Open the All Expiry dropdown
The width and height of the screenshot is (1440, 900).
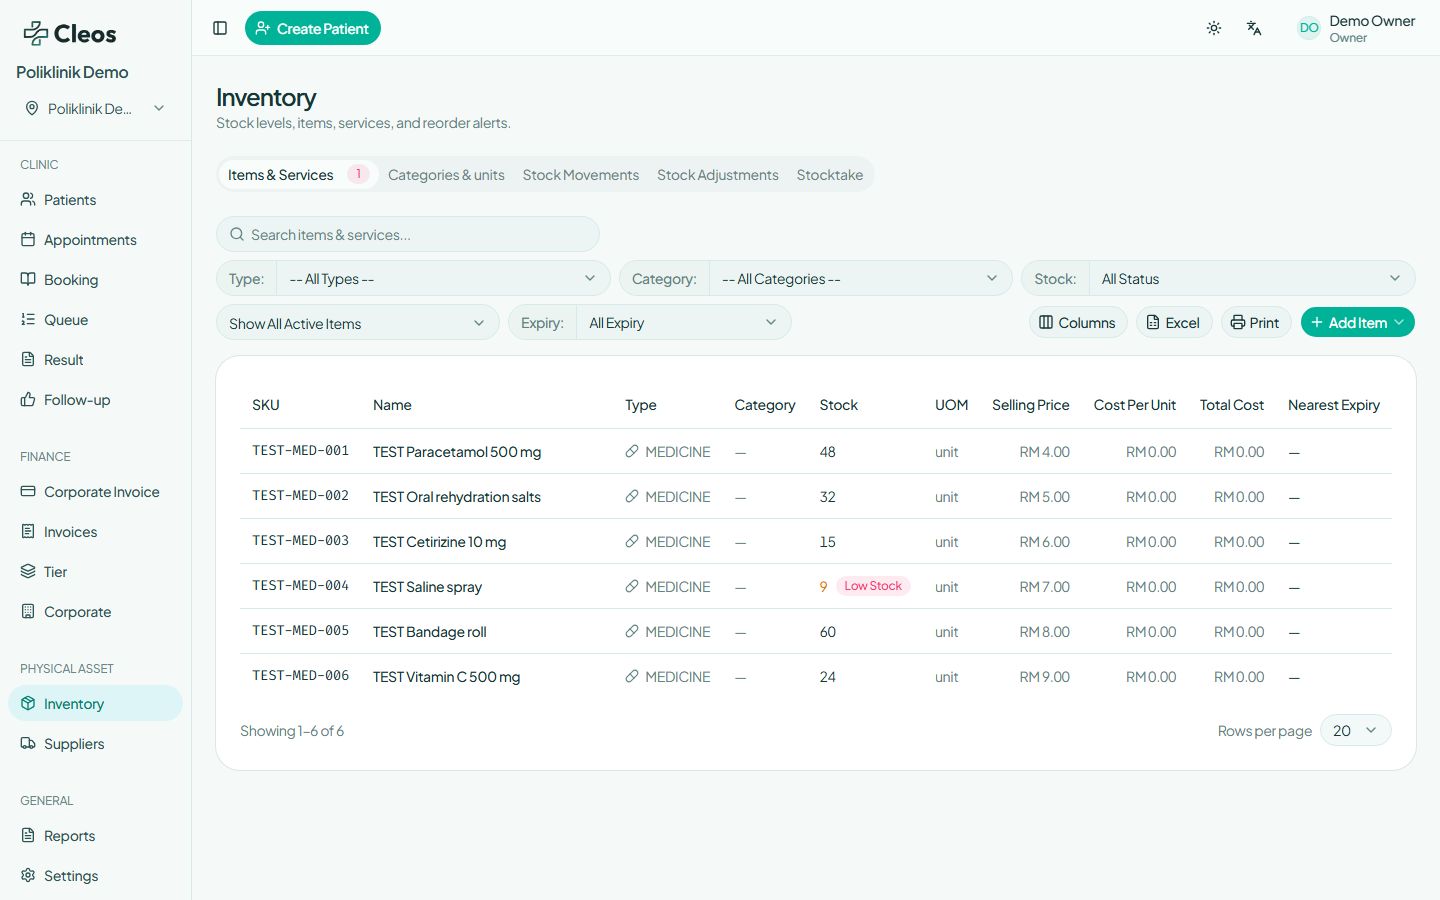tap(683, 323)
